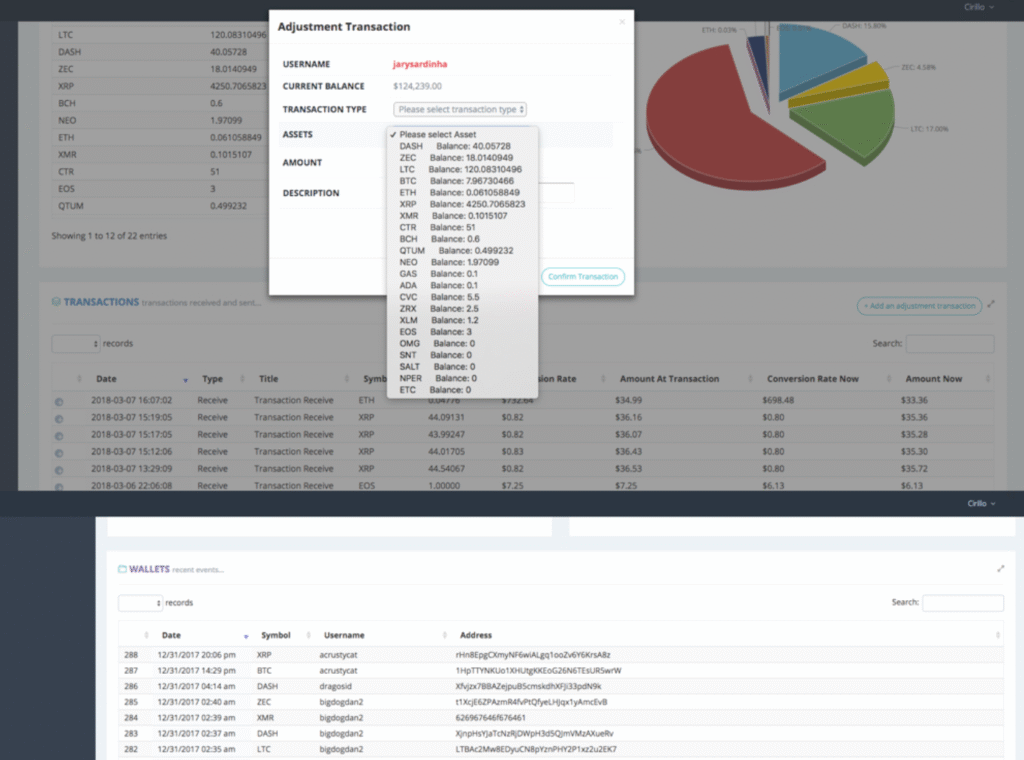1024x760 pixels.
Task: Click the Transactions search field
Action: [949, 344]
